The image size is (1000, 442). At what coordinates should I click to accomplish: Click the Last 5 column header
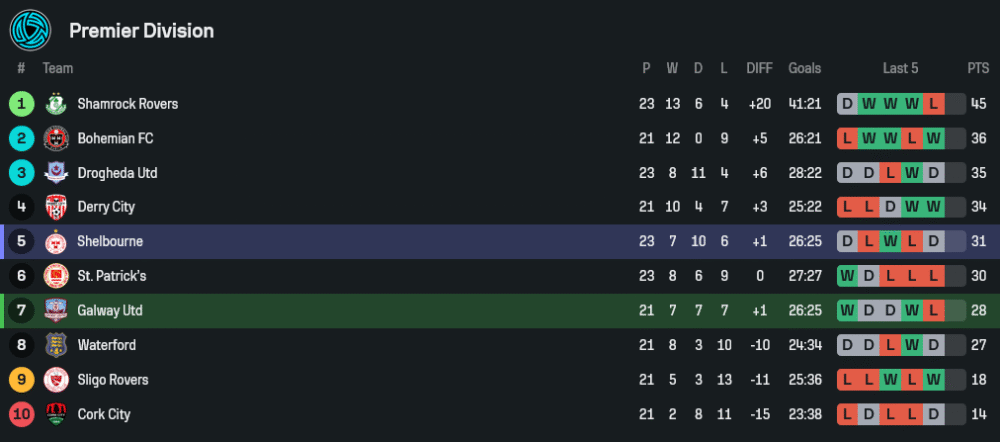click(900, 68)
